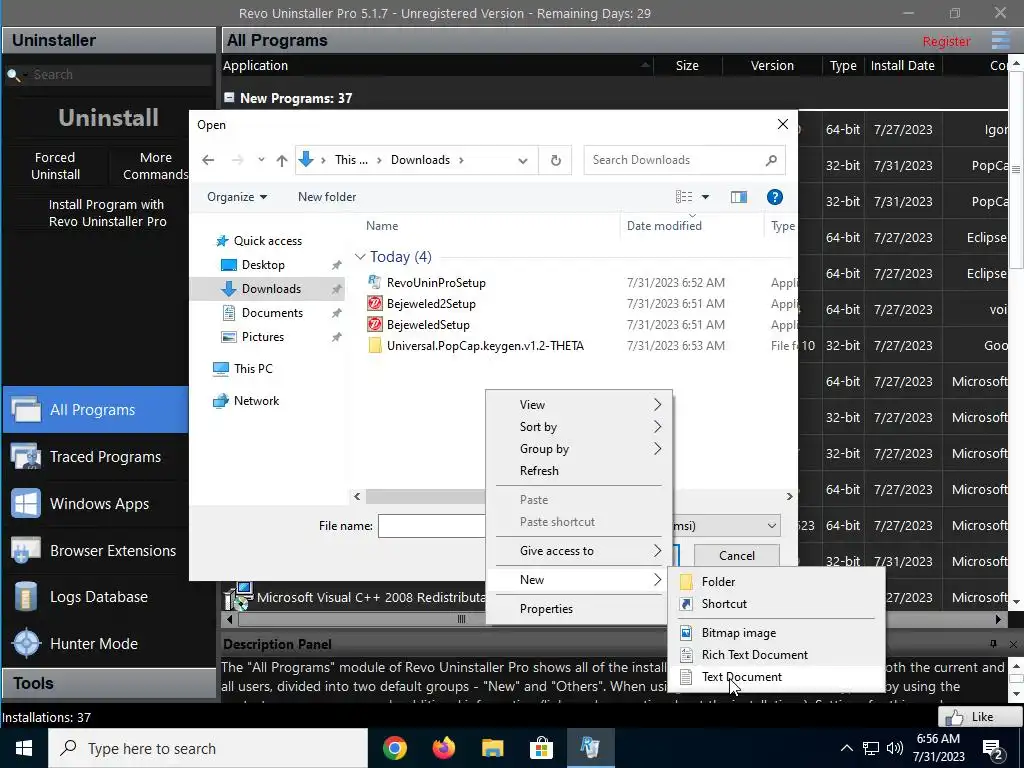Select the Universal.PopCap.keygen folder
Image resolution: width=1024 pixels, height=768 pixels.
click(x=485, y=345)
